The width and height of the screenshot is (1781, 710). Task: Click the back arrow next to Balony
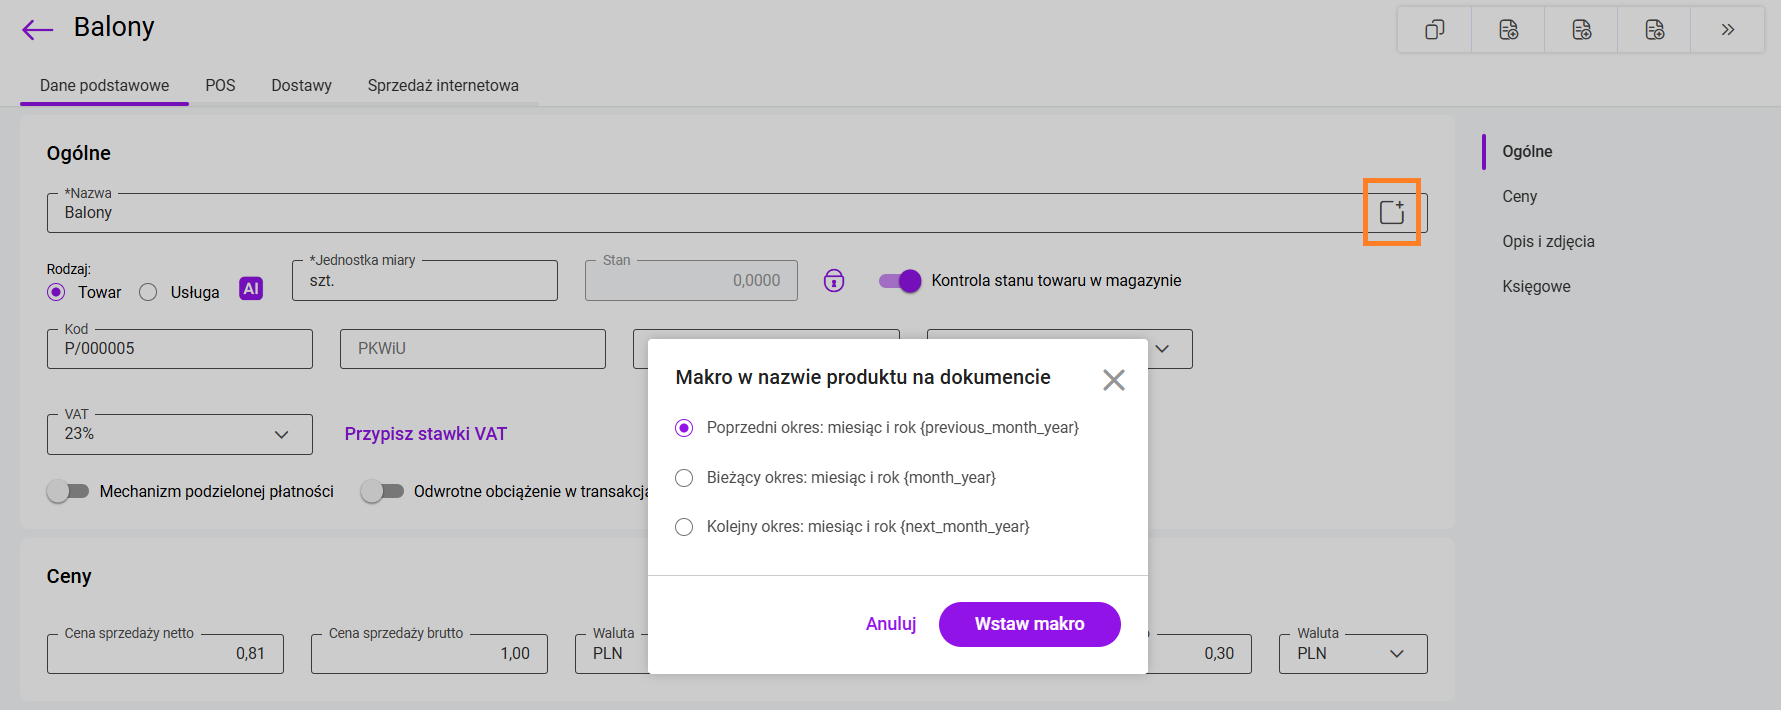pos(37,30)
